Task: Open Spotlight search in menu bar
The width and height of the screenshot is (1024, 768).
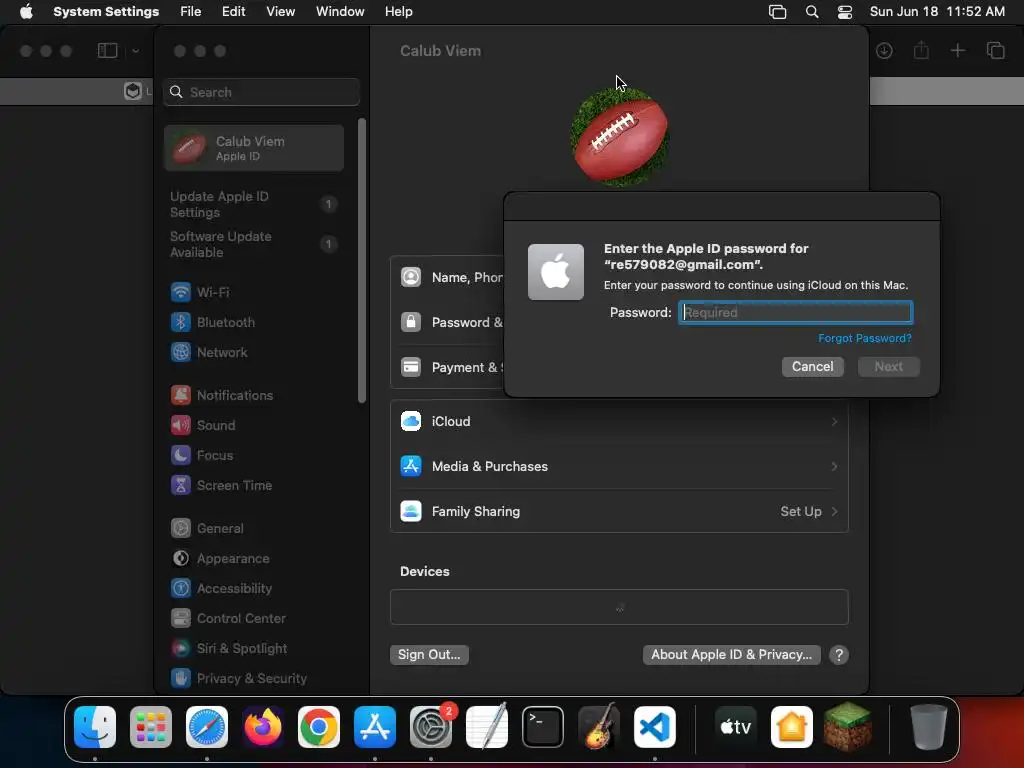Action: pyautogui.click(x=812, y=12)
